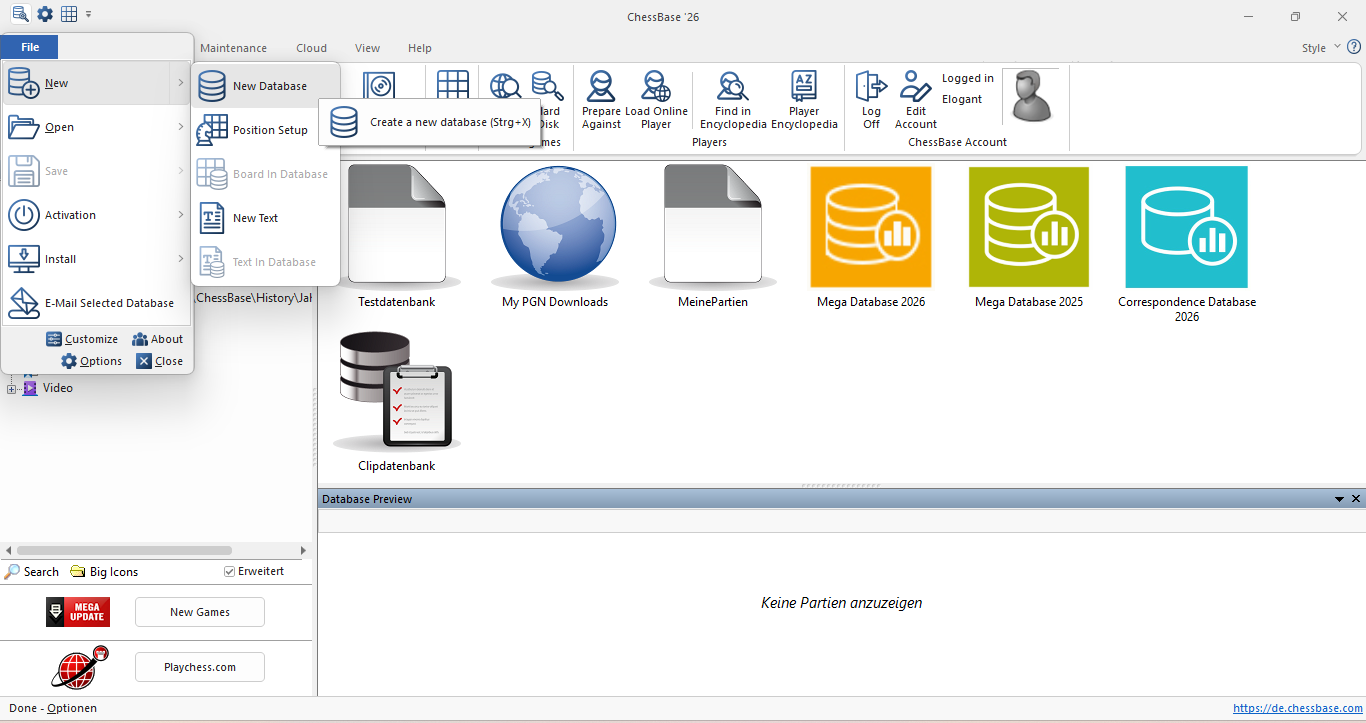Click the horizontal scrollbar in folder panel

[125, 550]
